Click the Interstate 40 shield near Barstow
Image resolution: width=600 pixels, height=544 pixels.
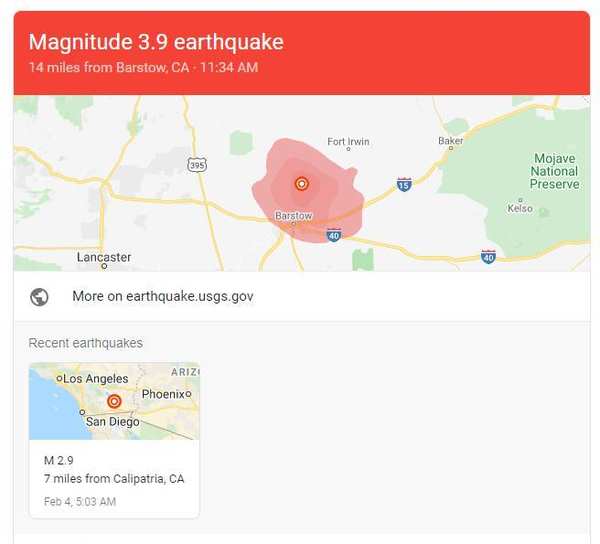click(x=334, y=235)
